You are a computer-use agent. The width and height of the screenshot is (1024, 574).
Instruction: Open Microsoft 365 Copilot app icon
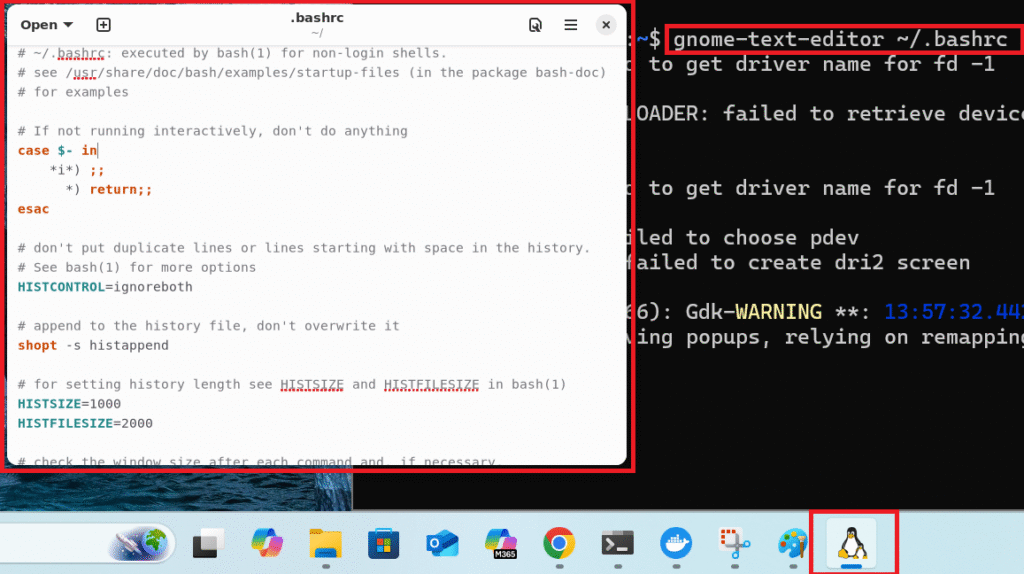[x=501, y=543]
